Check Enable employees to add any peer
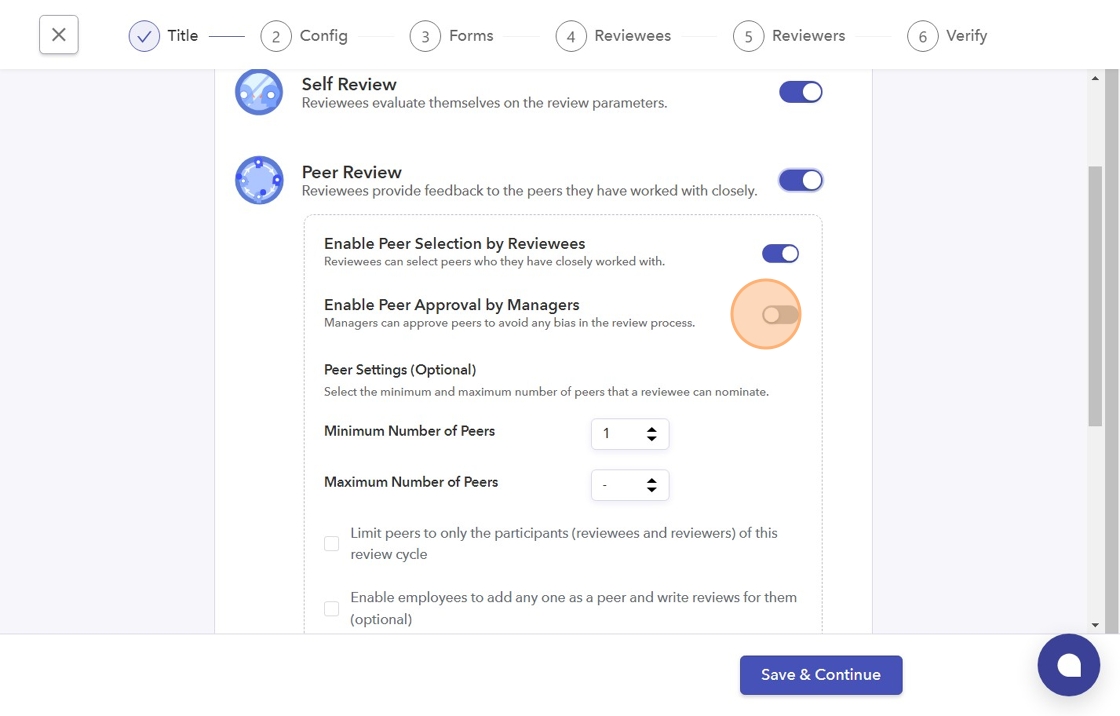 coord(332,608)
